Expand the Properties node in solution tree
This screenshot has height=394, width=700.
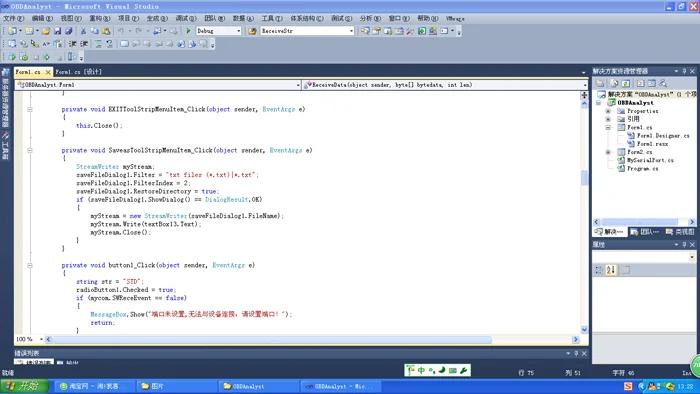(608, 111)
